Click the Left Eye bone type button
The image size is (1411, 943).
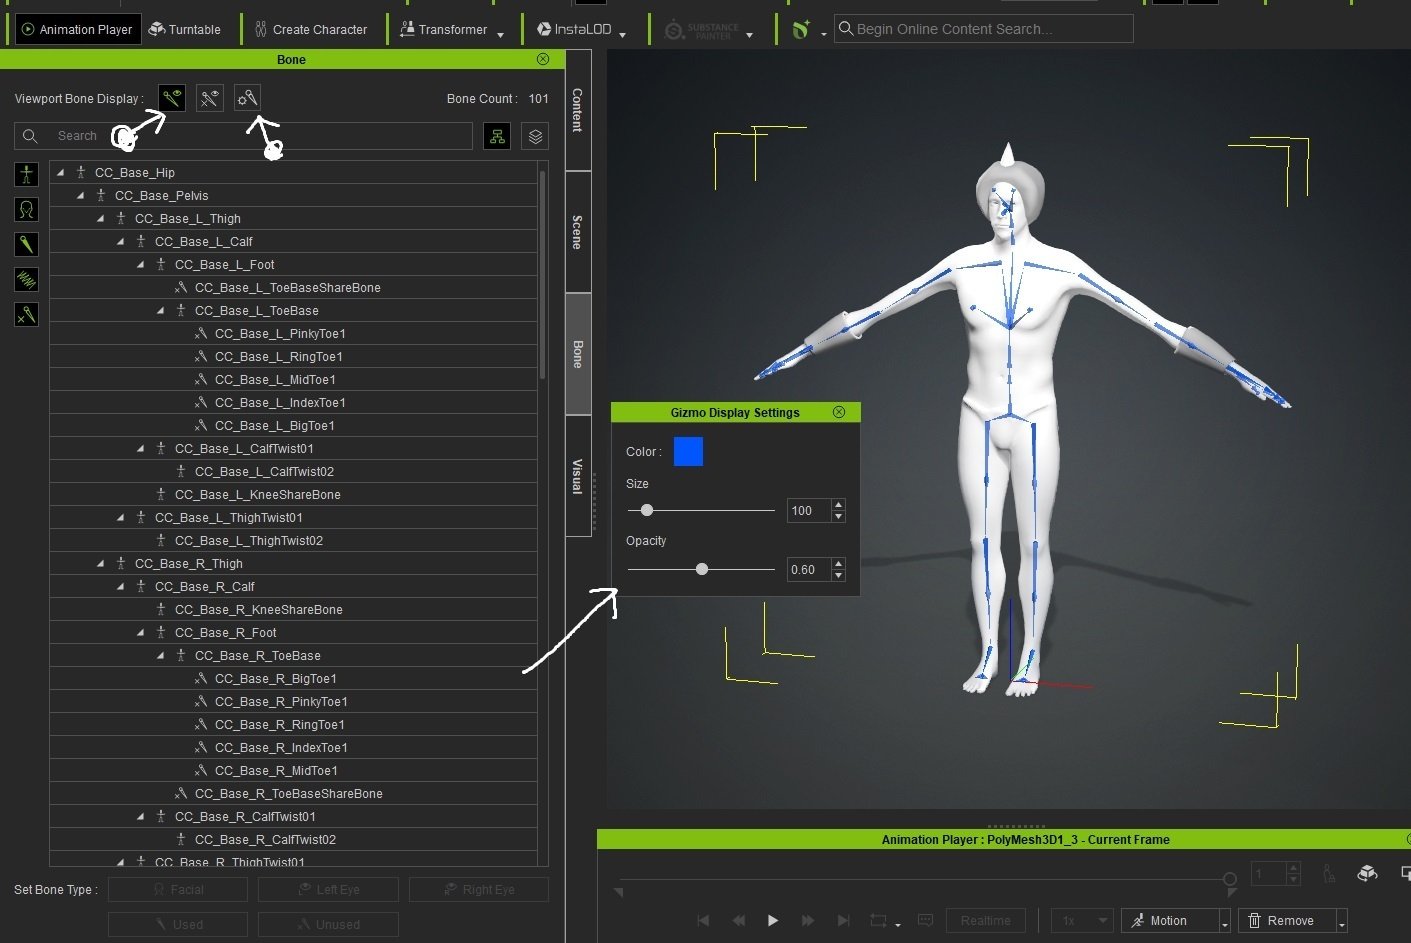pos(328,889)
